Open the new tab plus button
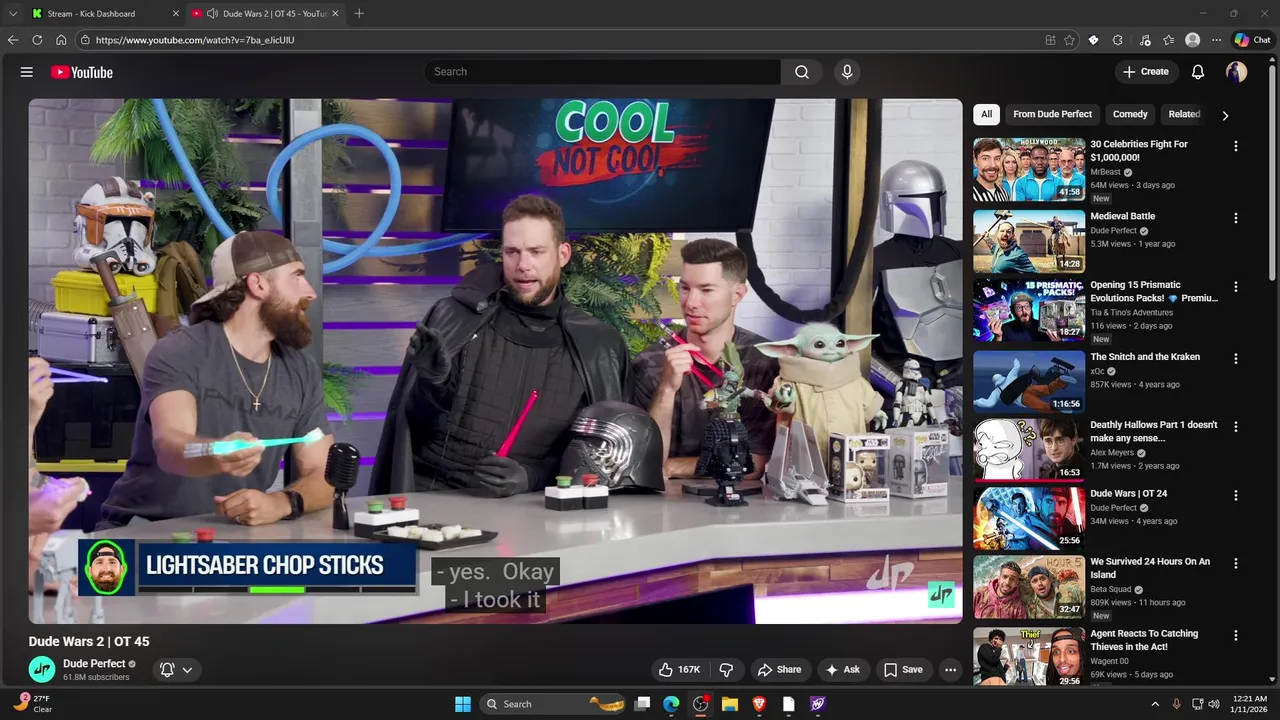This screenshot has height=720, width=1280. [359, 13]
